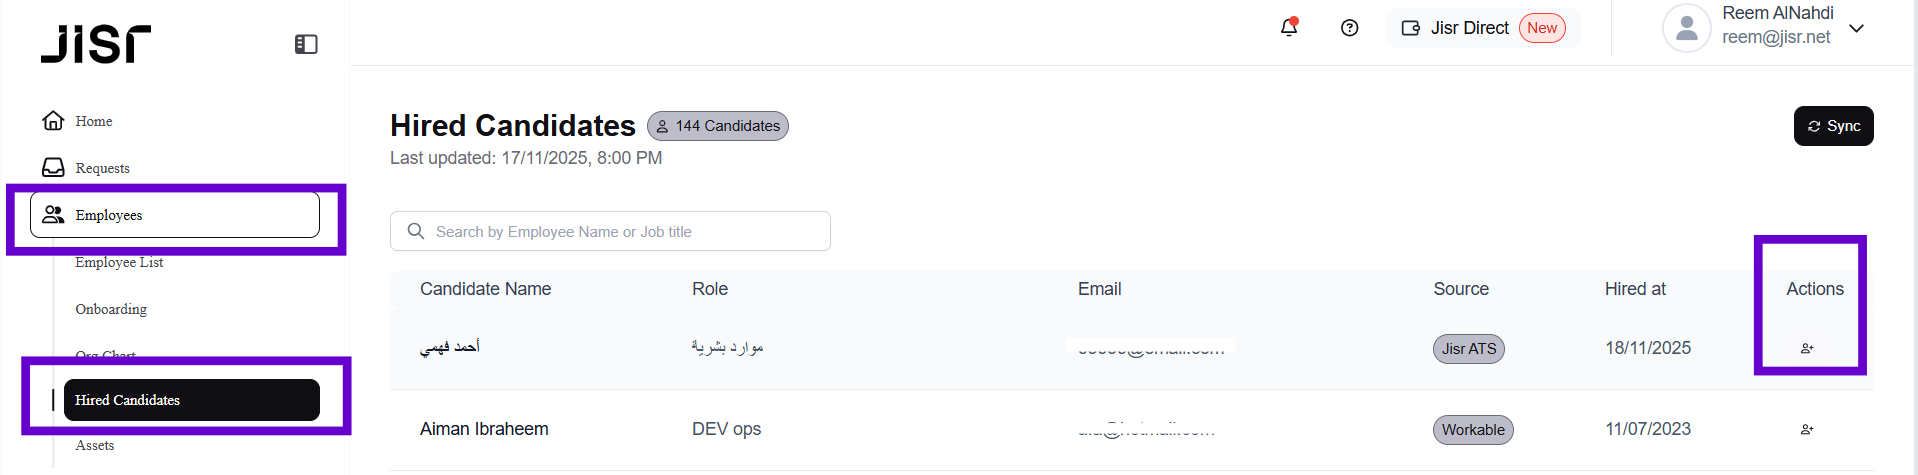Collapse the sidebar panel icon

coord(306,44)
